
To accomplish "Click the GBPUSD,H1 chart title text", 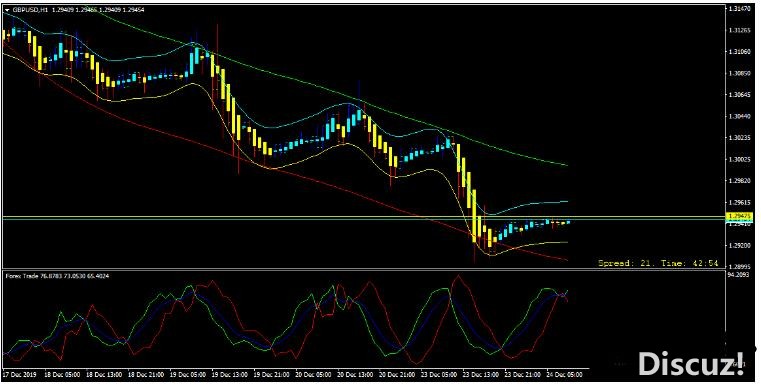I will (30, 10).
